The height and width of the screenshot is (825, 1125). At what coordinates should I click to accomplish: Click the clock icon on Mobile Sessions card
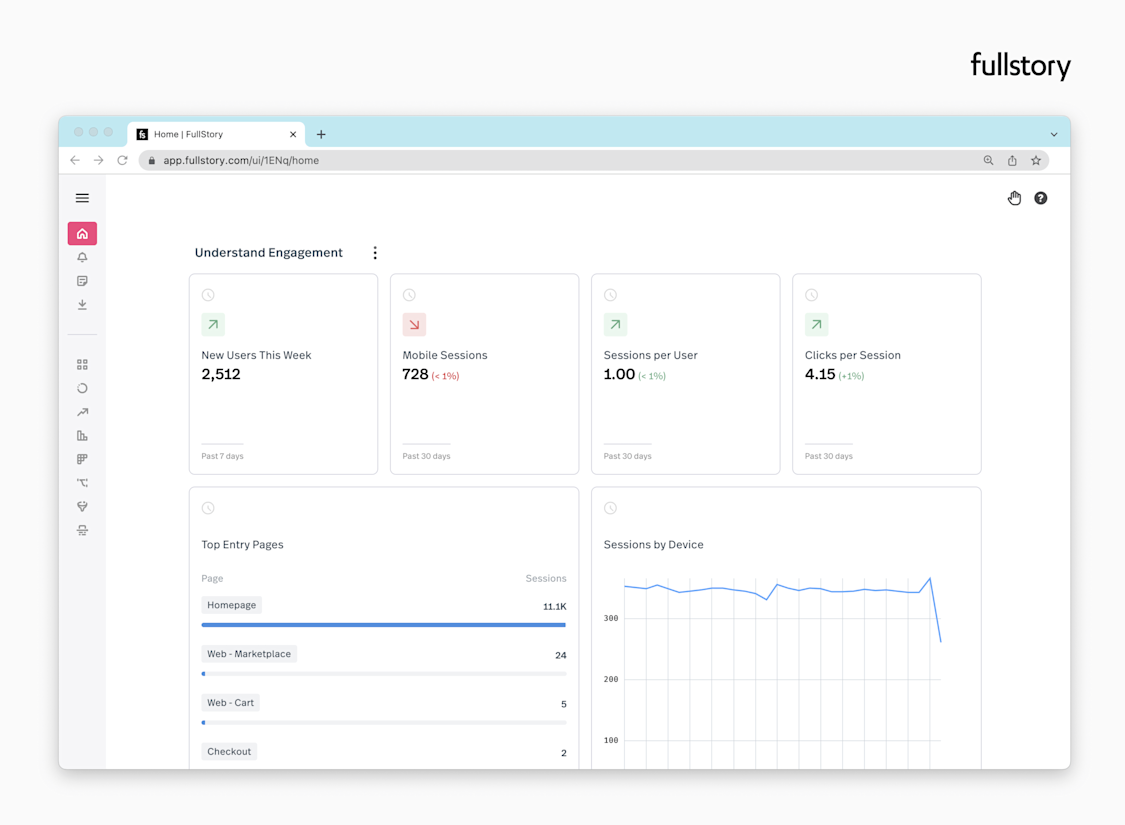pyautogui.click(x=409, y=294)
